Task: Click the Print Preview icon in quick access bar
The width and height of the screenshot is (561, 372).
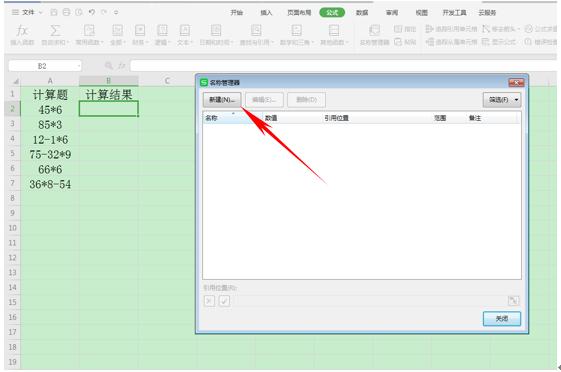Action: click(79, 13)
